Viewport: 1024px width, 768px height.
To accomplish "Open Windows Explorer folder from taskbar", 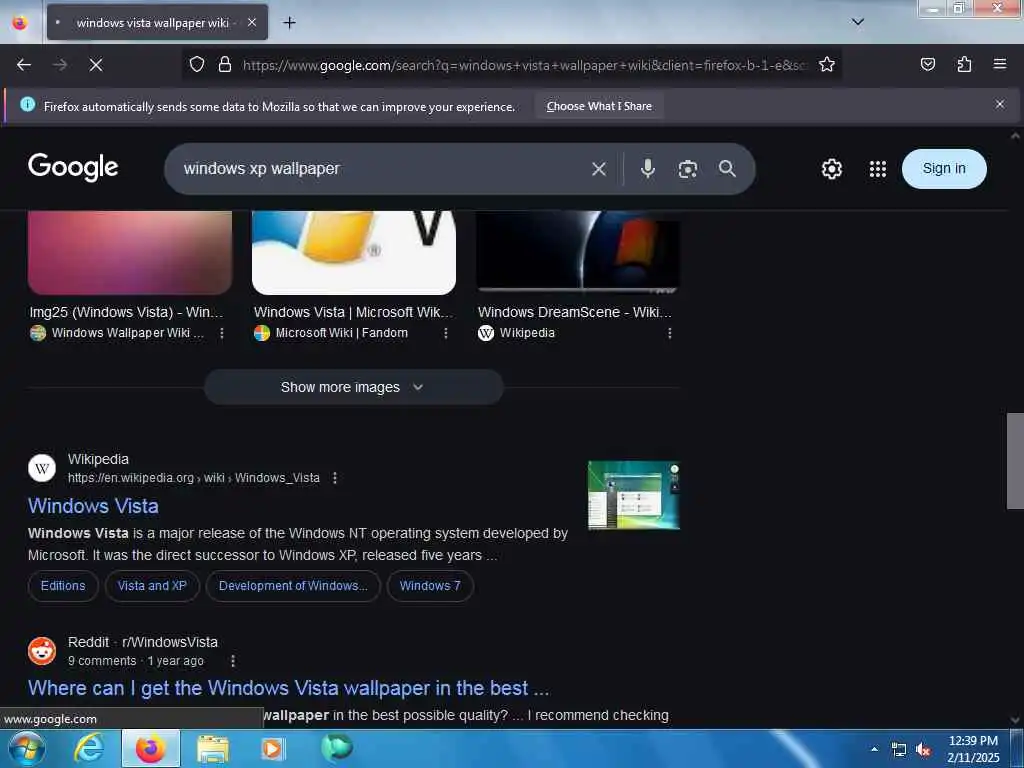I will 213,749.
